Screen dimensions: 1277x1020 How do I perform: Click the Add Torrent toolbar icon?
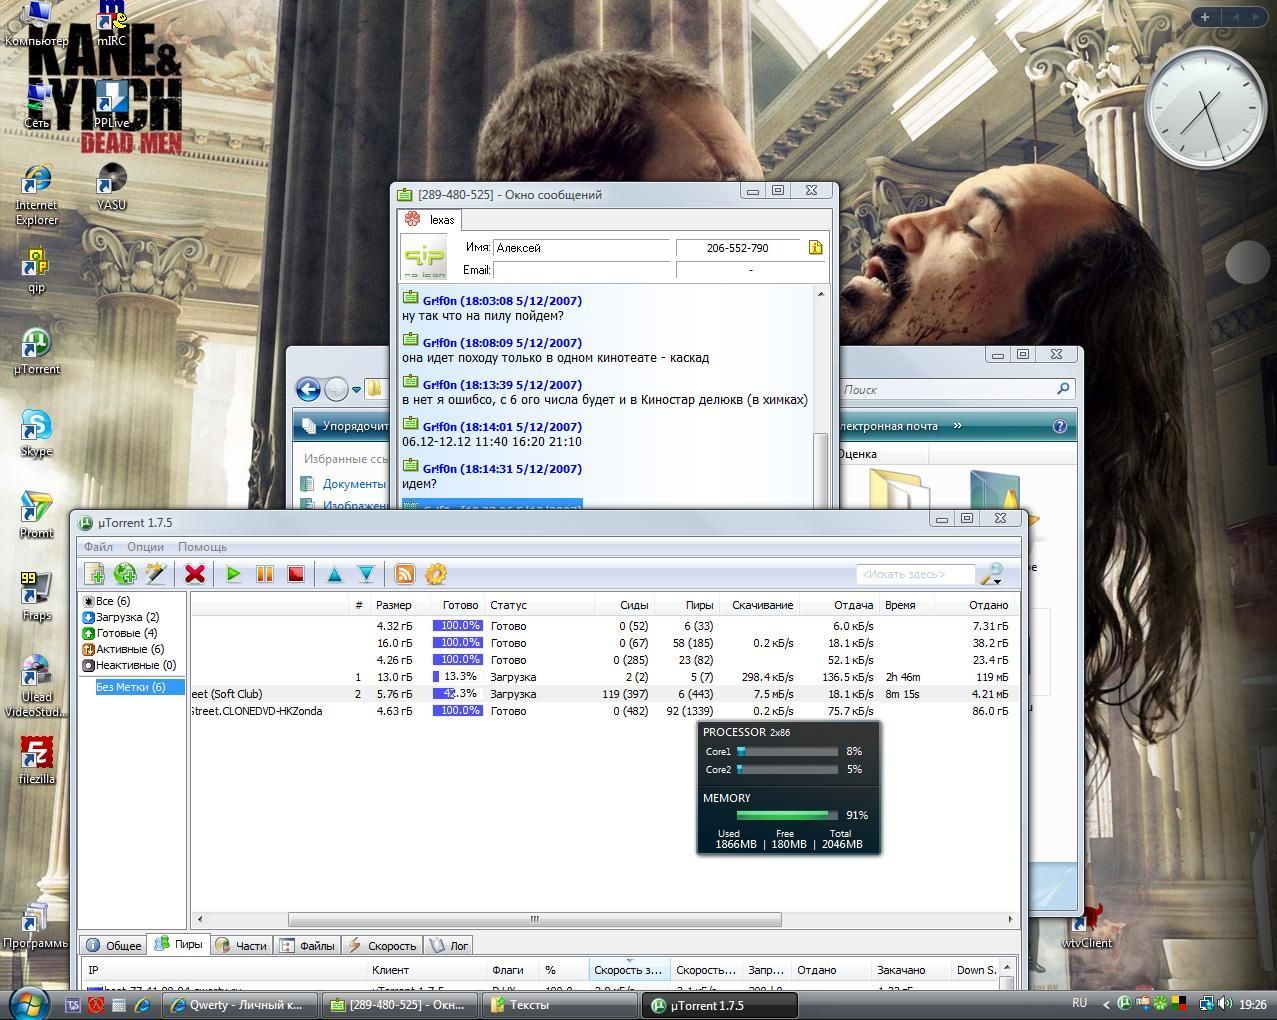[x=95, y=574]
